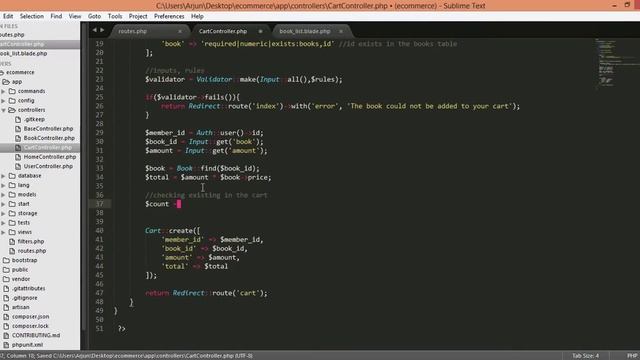The image size is (640, 360).
Task: Expand the lang folder
Action: tap(4, 185)
